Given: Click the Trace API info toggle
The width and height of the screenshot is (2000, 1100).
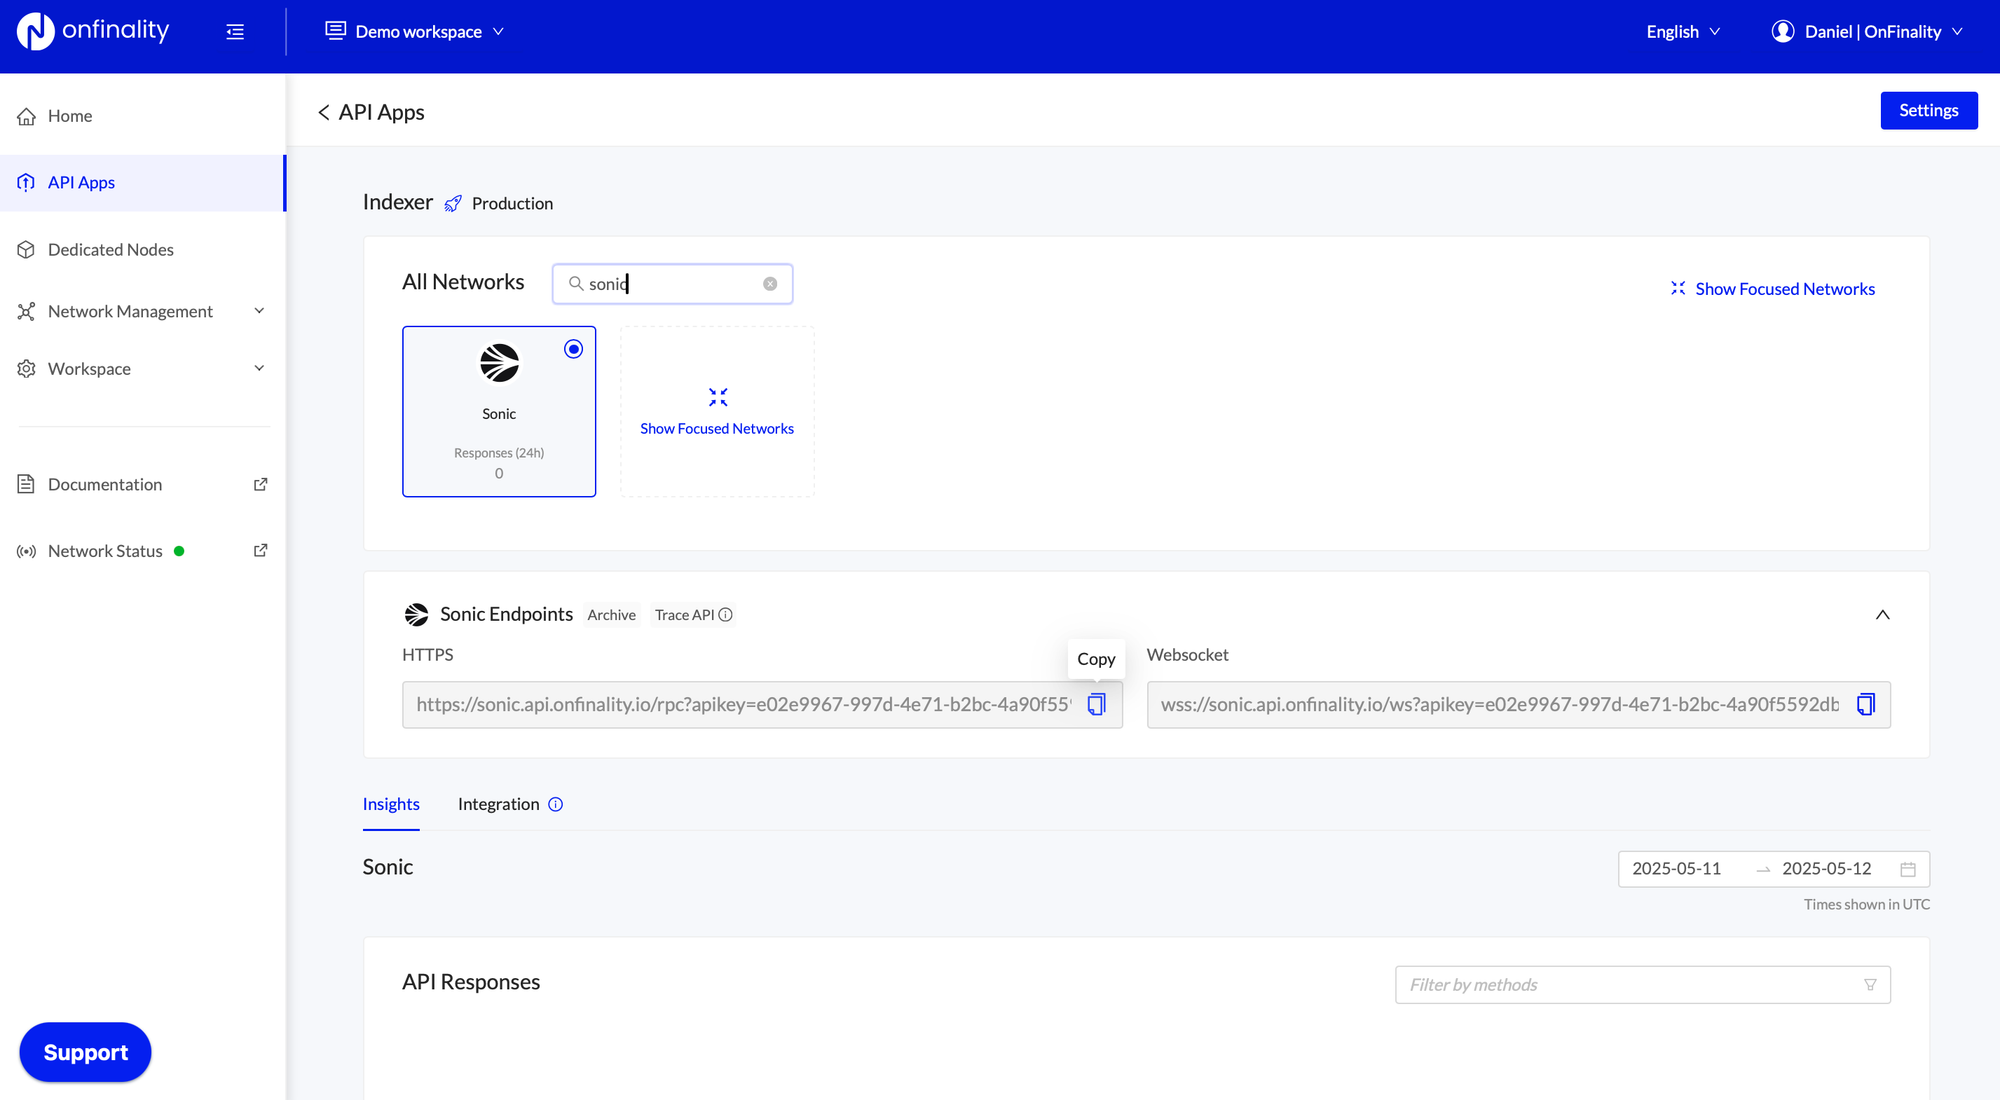Looking at the screenshot, I should (726, 615).
